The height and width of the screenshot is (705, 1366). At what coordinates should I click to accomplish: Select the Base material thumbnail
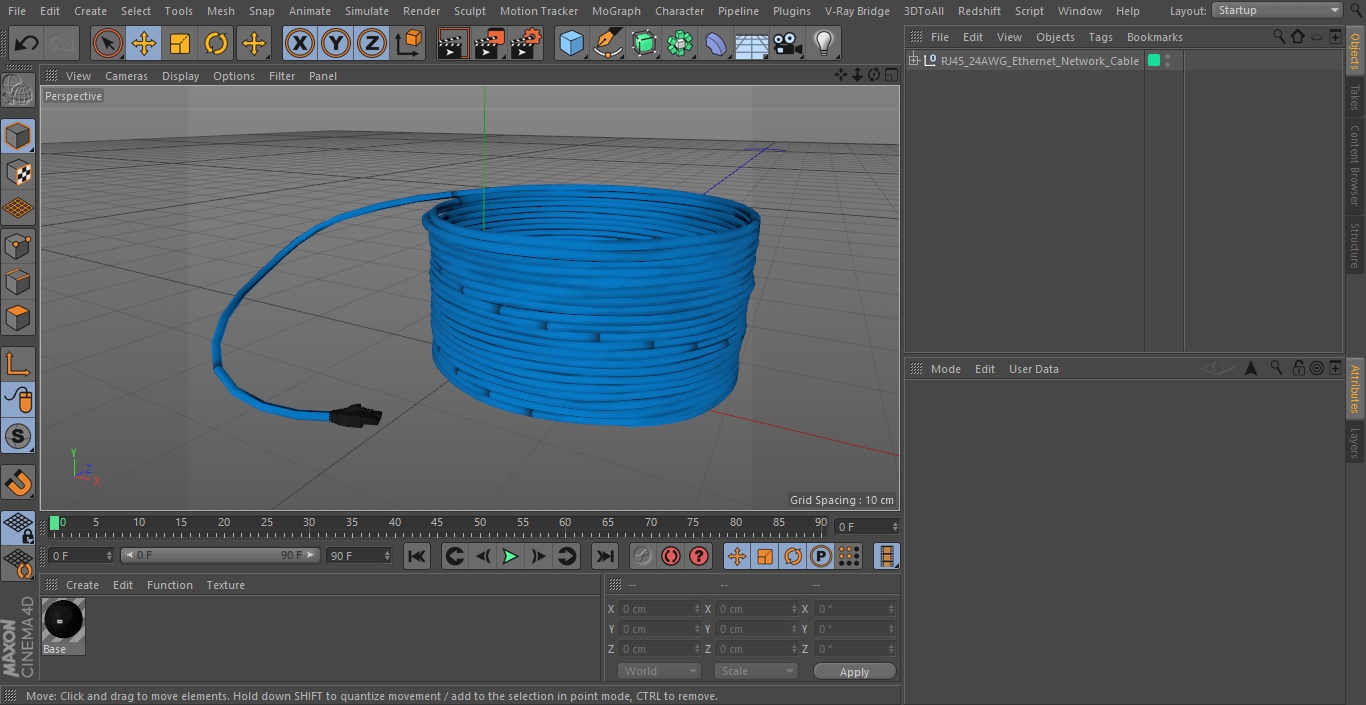(x=64, y=621)
